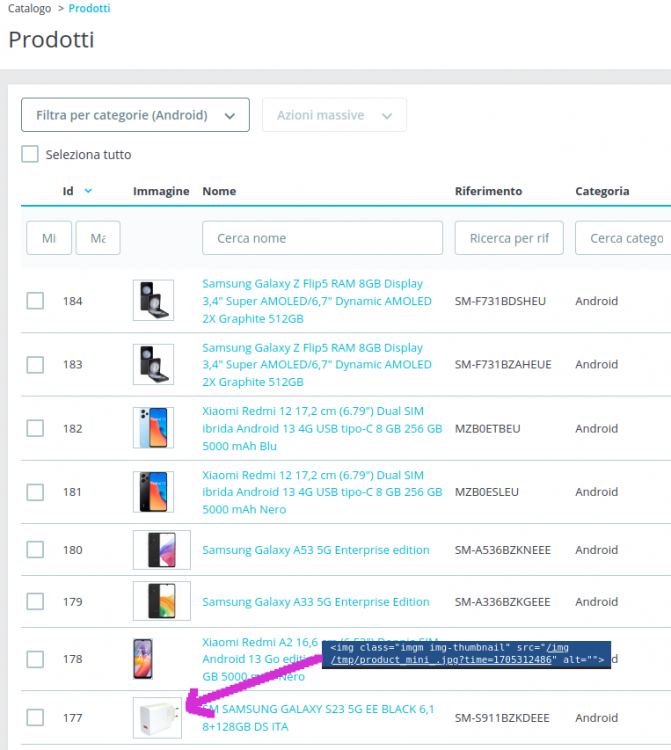671x750 pixels.
Task: Select the checkbox for product 179
Action: 35,601
